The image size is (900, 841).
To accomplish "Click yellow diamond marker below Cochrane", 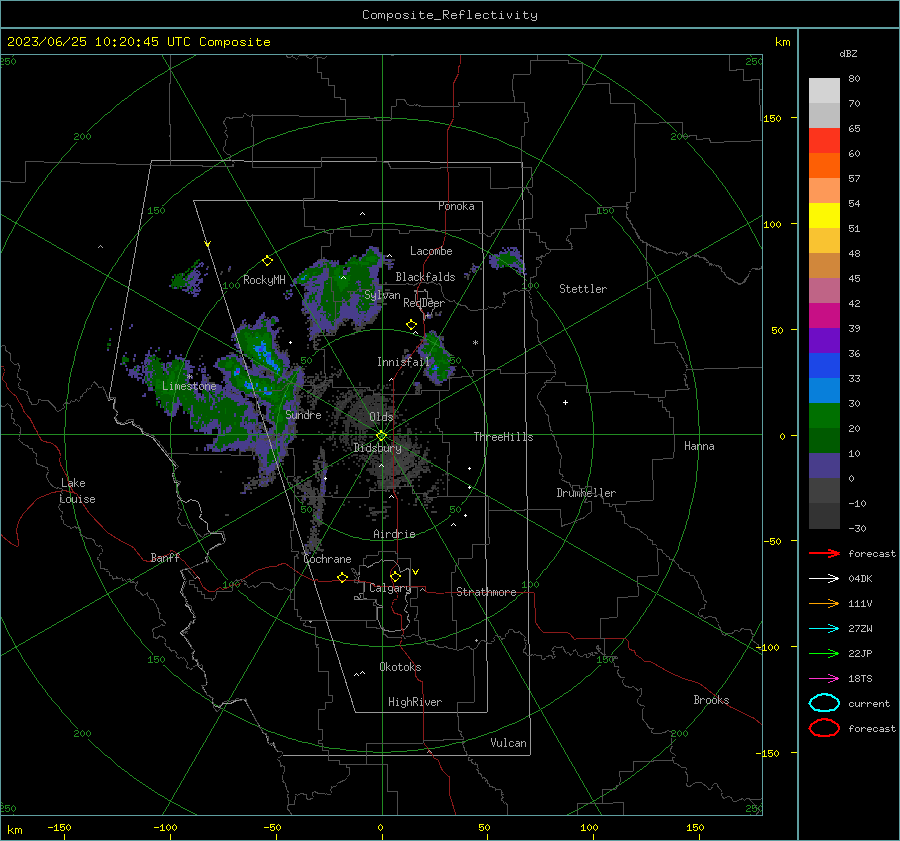I will click(342, 577).
